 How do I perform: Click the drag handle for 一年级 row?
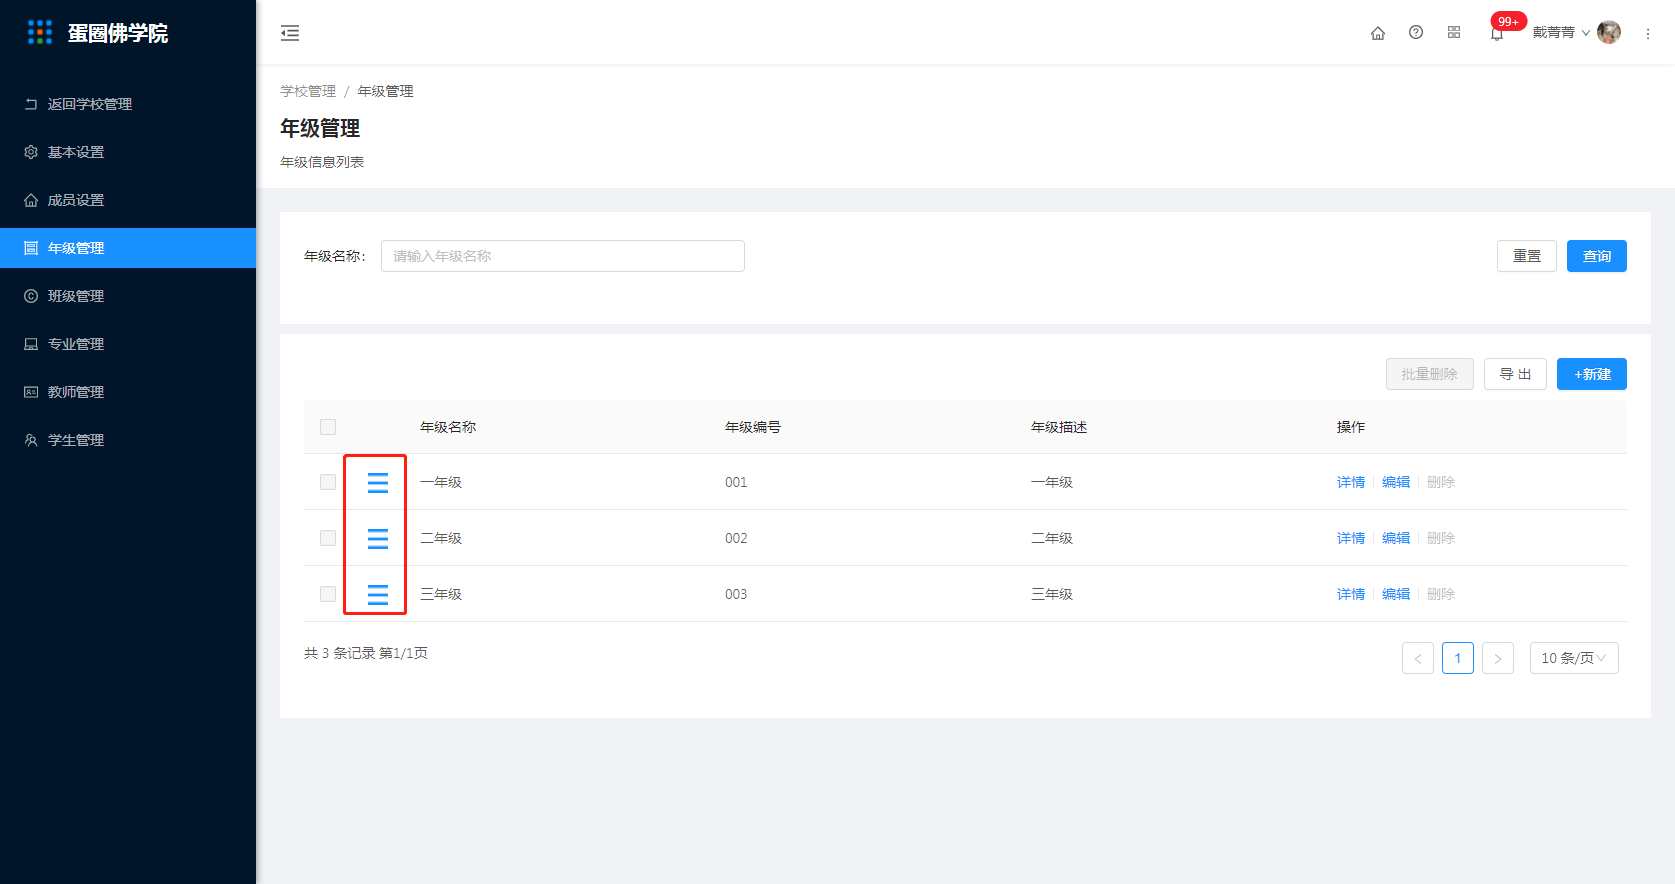(x=378, y=483)
